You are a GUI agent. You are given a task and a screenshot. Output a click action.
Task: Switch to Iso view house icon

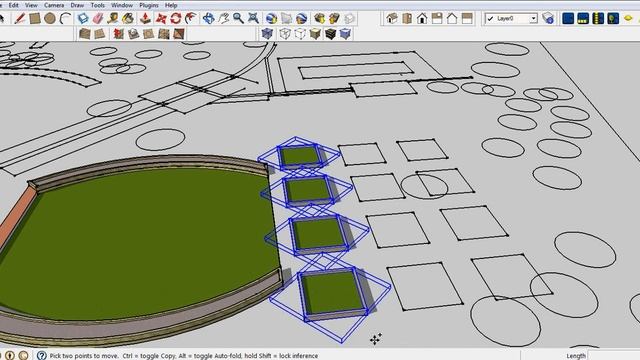click(392, 18)
